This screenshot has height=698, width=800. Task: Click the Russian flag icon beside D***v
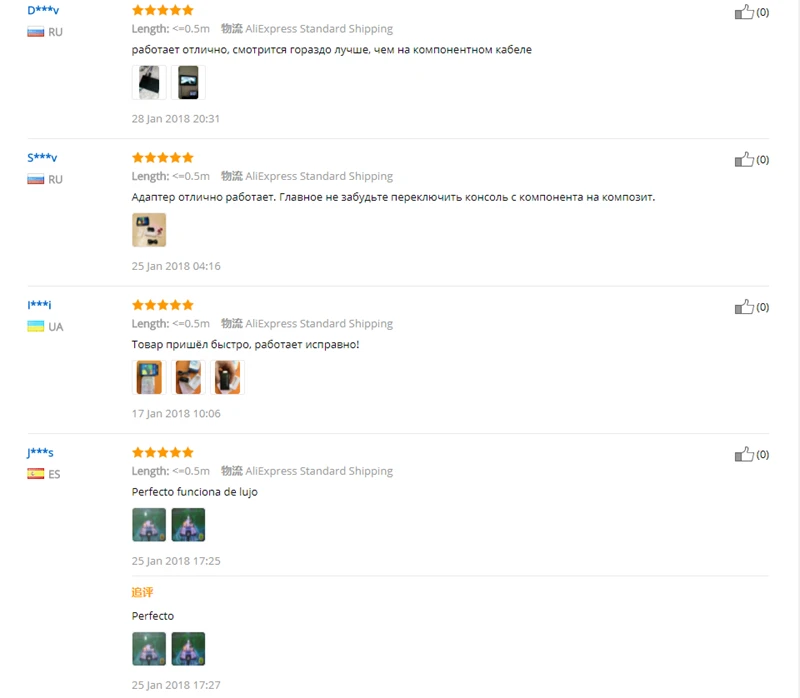coord(36,32)
